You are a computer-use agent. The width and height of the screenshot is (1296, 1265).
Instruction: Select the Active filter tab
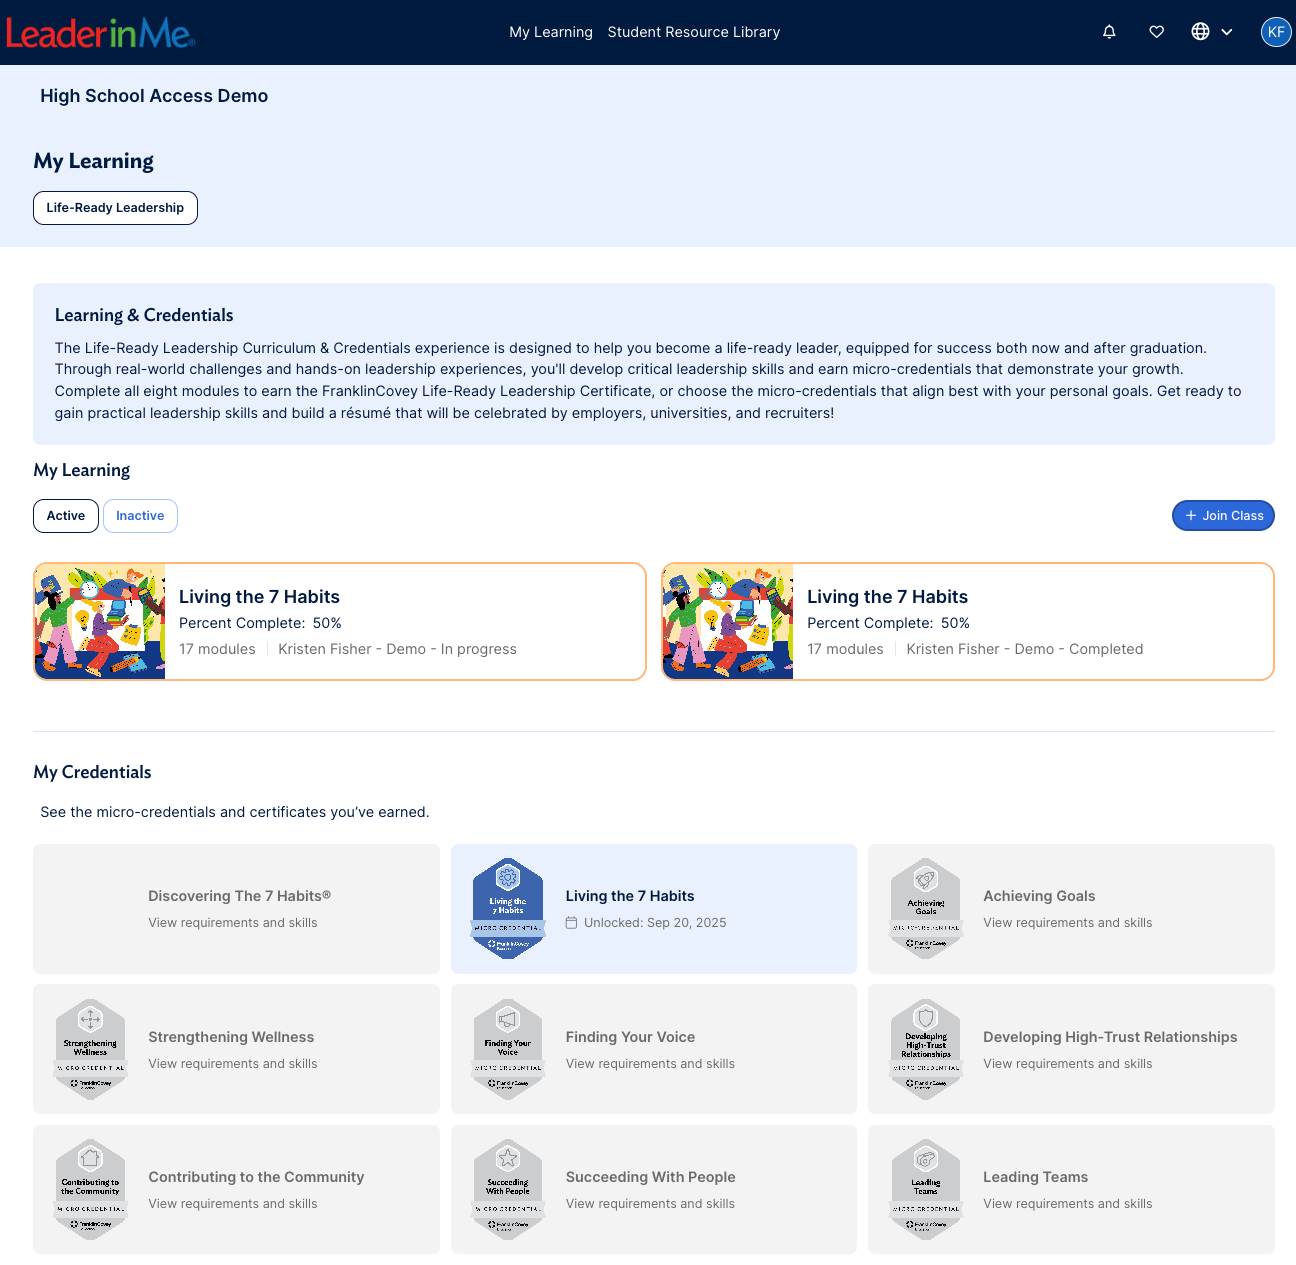point(66,516)
